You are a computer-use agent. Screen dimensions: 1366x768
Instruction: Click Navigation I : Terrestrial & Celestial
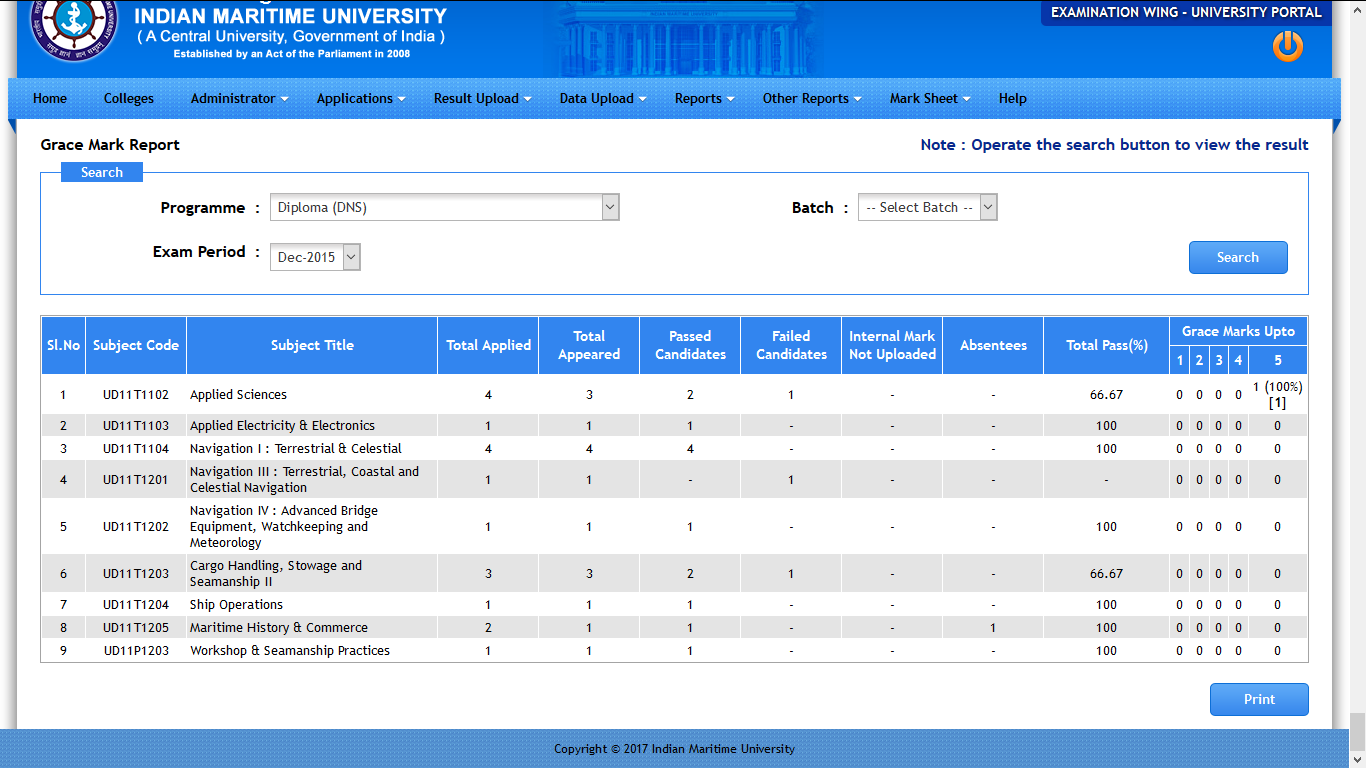point(296,449)
